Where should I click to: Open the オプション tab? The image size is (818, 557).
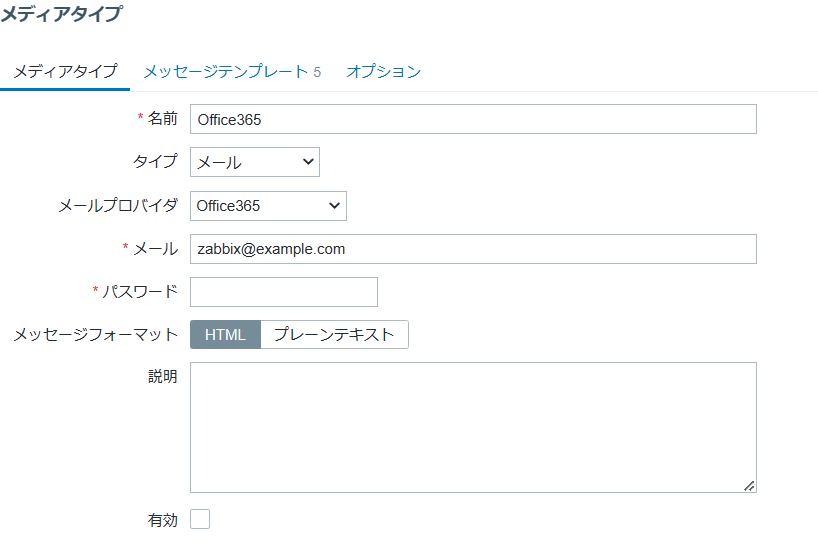point(383,71)
